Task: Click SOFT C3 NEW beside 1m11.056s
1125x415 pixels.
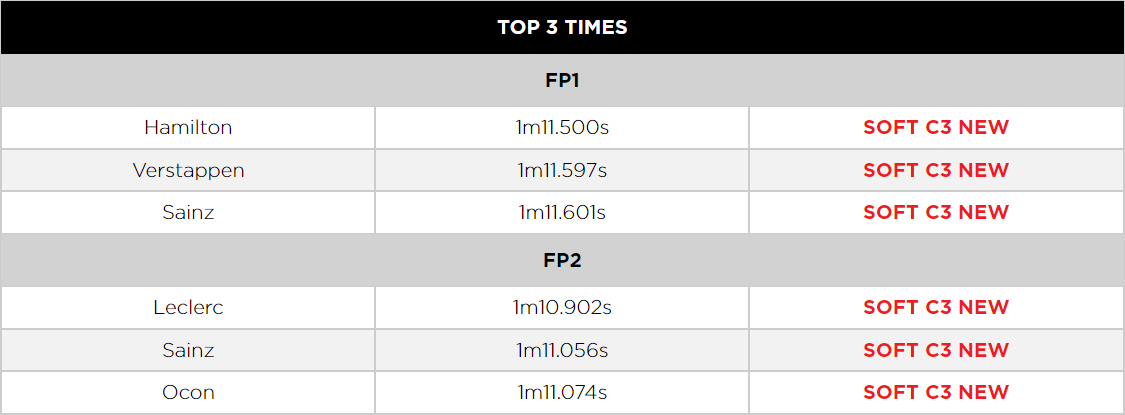Action: [x=936, y=350]
